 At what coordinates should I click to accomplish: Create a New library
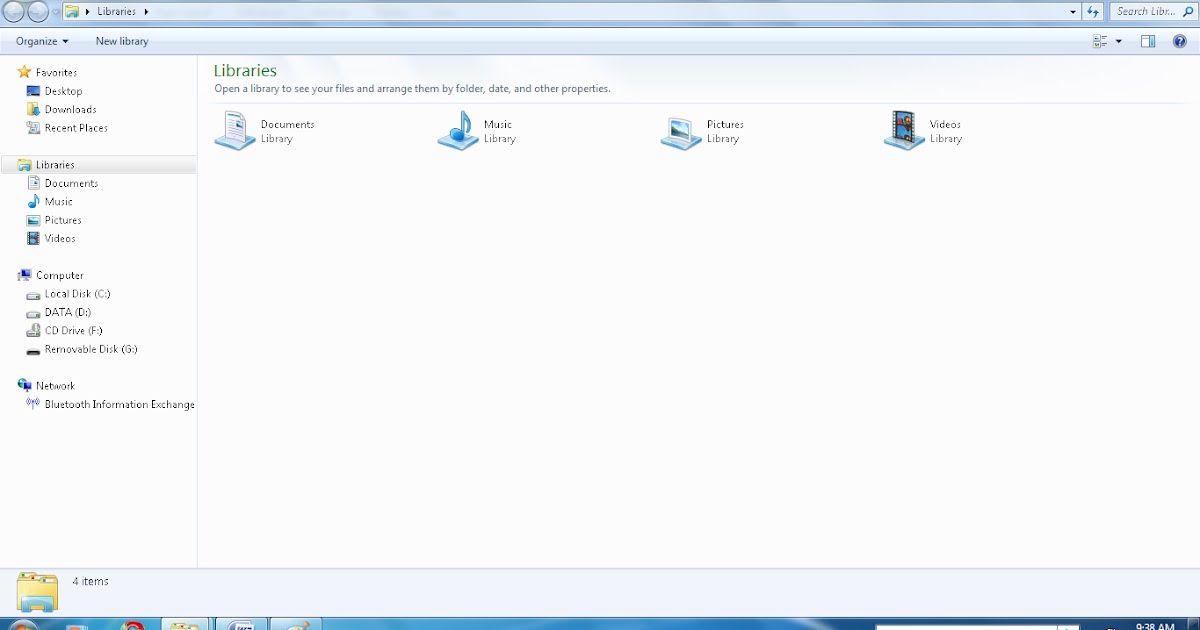pyautogui.click(x=122, y=41)
